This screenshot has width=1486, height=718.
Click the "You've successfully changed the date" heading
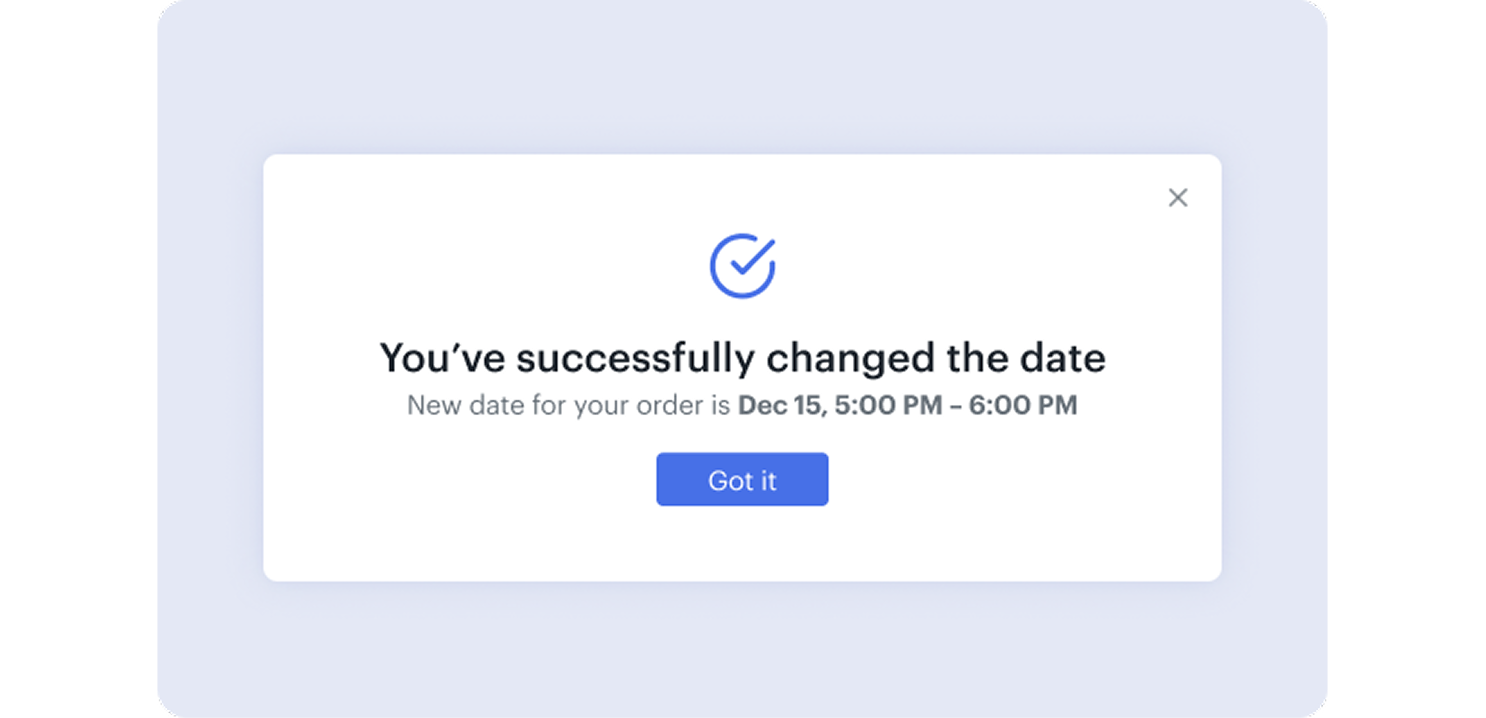pos(742,358)
